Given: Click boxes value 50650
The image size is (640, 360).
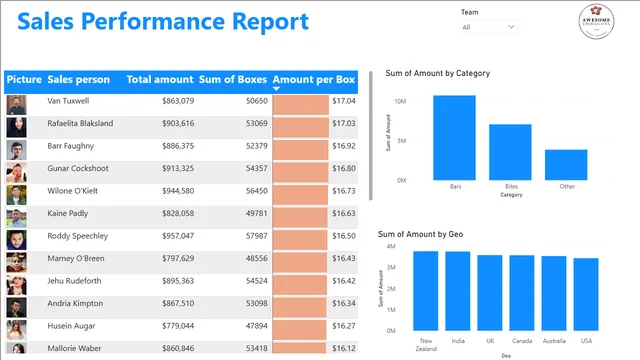Looking at the screenshot, I should pyautogui.click(x=257, y=101).
